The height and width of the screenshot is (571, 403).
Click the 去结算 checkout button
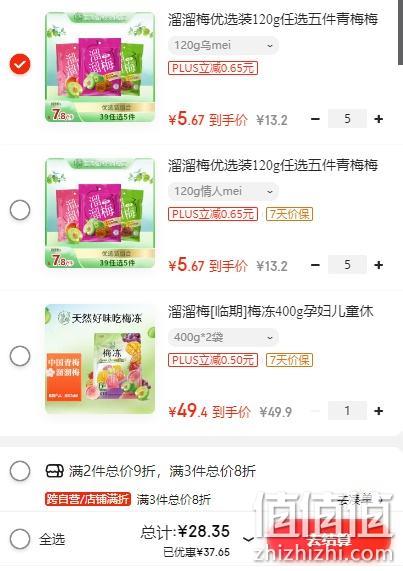(x=329, y=539)
